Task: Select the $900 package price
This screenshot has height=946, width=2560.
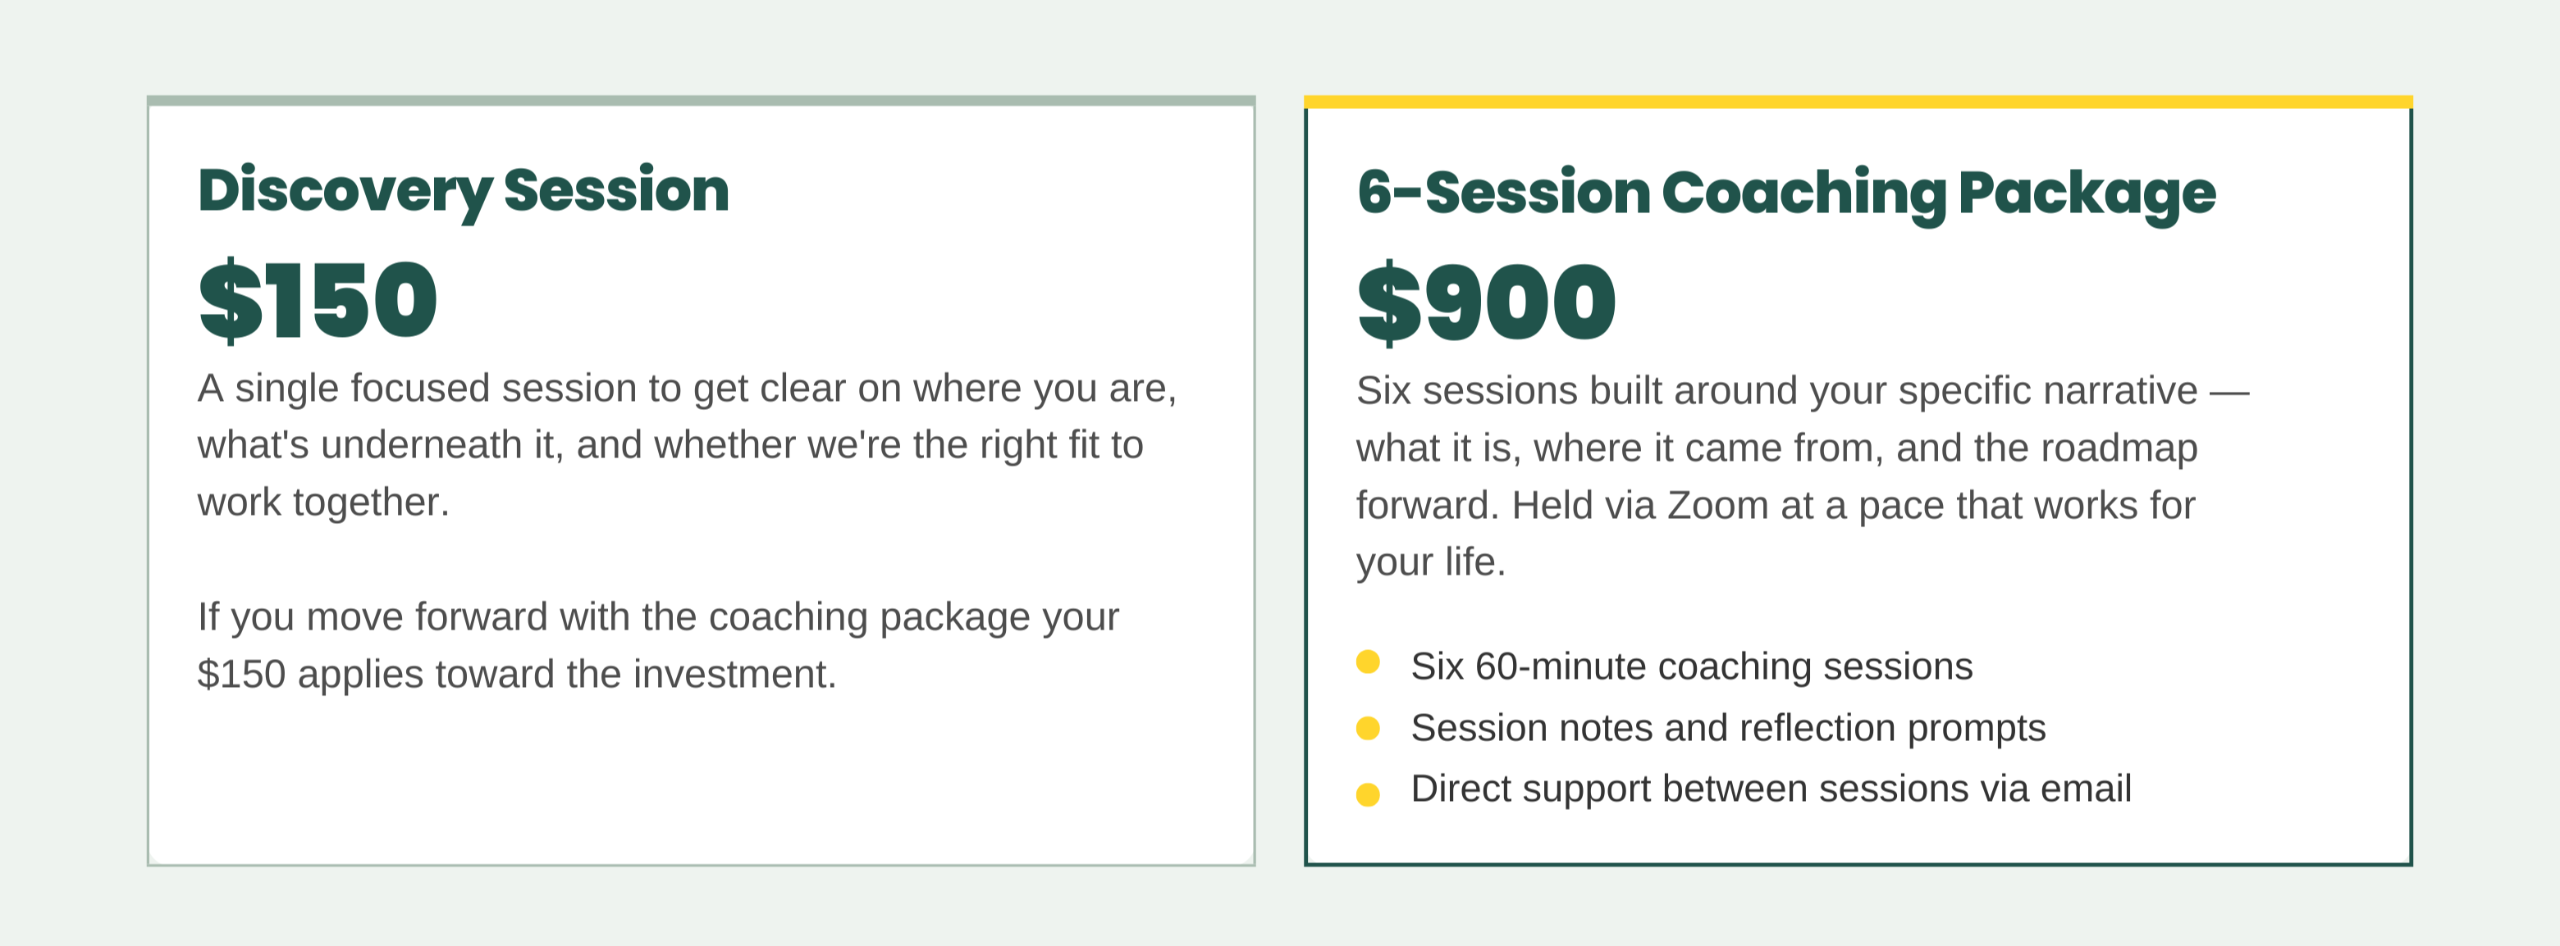Action: [1486, 303]
